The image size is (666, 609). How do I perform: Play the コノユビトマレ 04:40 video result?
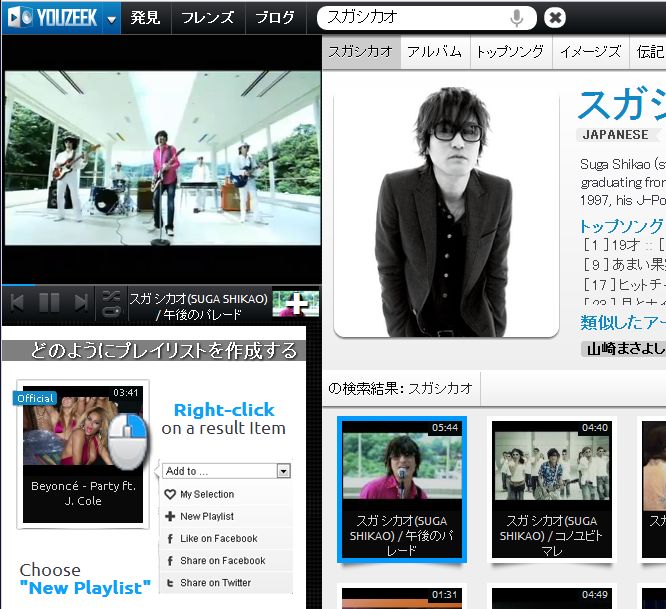click(x=552, y=489)
